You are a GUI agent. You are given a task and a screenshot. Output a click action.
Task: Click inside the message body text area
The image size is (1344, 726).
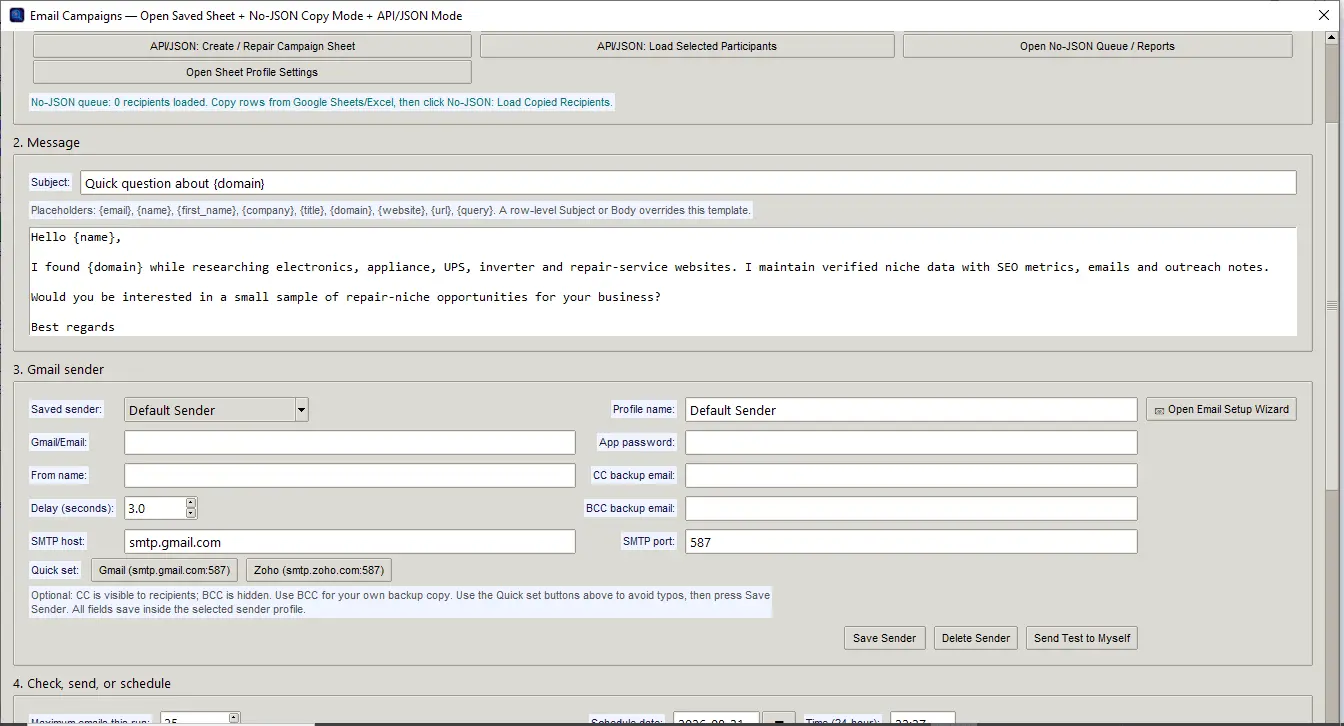663,282
